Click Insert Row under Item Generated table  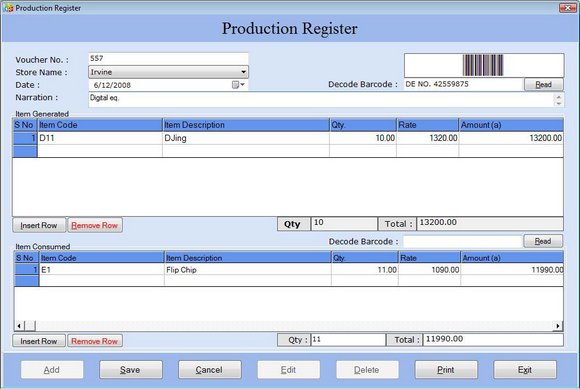point(39,225)
